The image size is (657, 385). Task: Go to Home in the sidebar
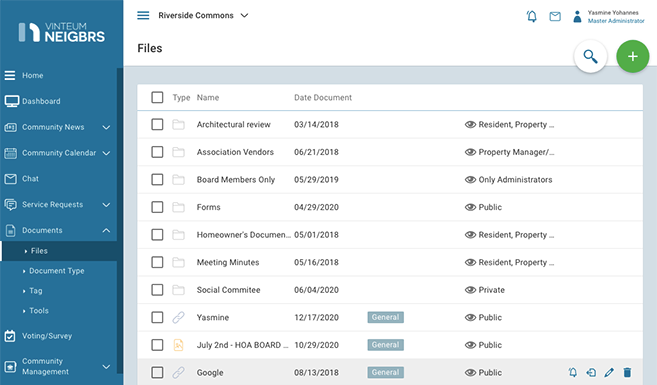pyautogui.click(x=33, y=75)
